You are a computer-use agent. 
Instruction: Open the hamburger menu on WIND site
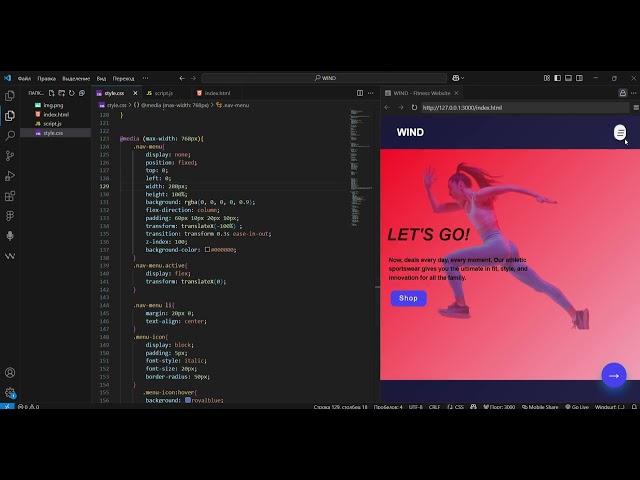(x=620, y=132)
